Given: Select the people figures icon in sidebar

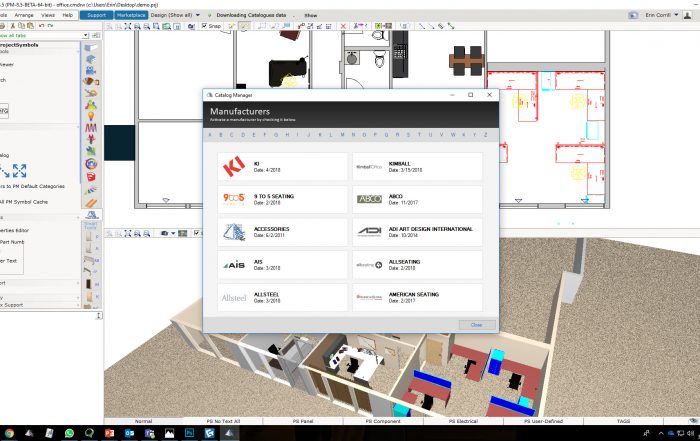Looking at the screenshot, I should pos(91,105).
